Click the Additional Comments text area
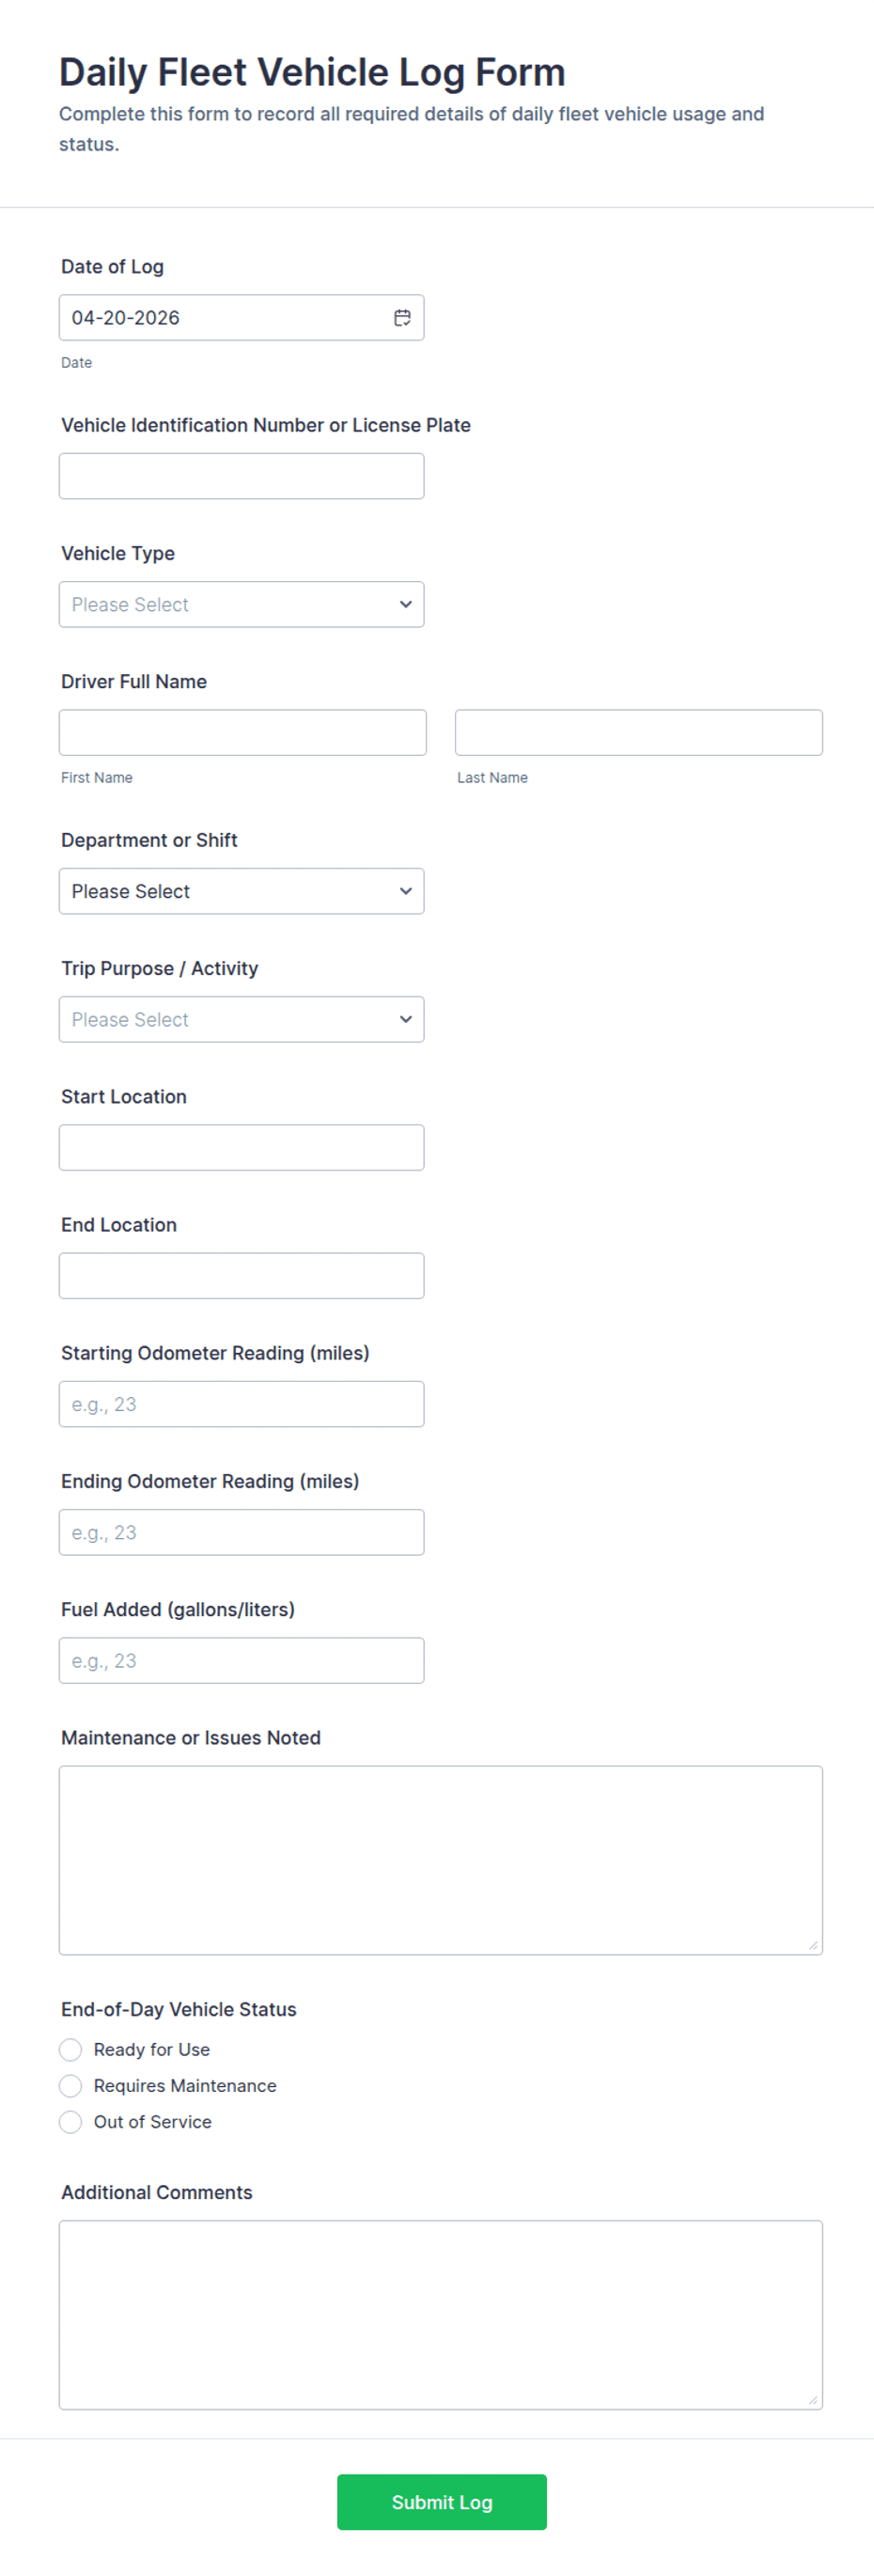Screen dimensions: 874x2576 [x=440, y=2315]
